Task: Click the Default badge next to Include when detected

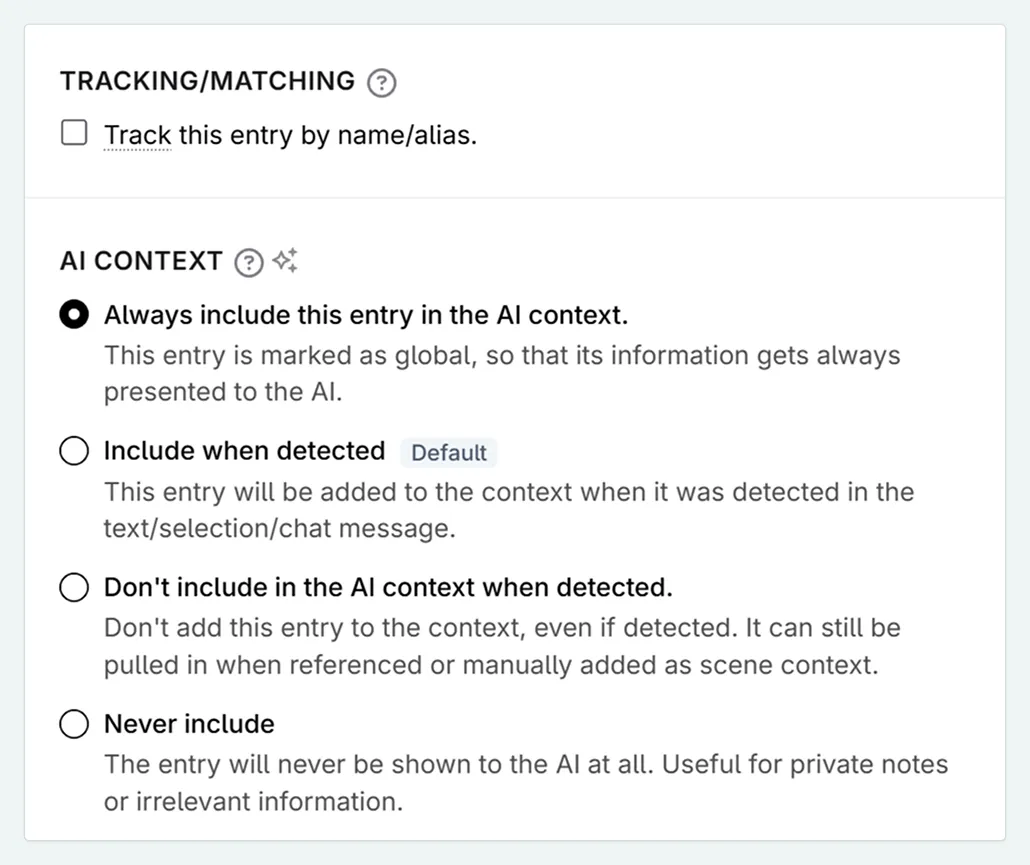Action: pos(448,452)
